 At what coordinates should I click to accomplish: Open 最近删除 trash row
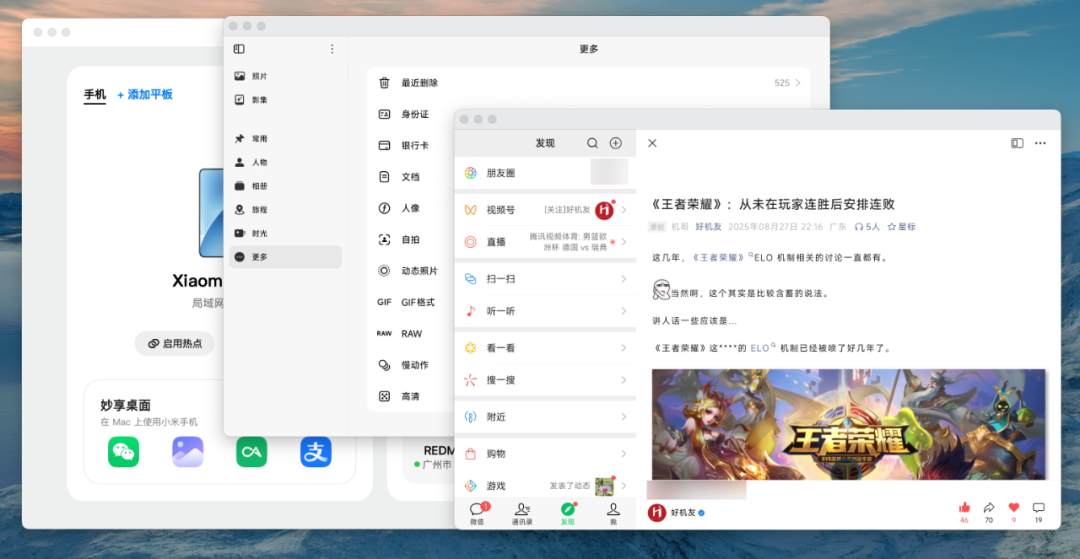click(588, 83)
